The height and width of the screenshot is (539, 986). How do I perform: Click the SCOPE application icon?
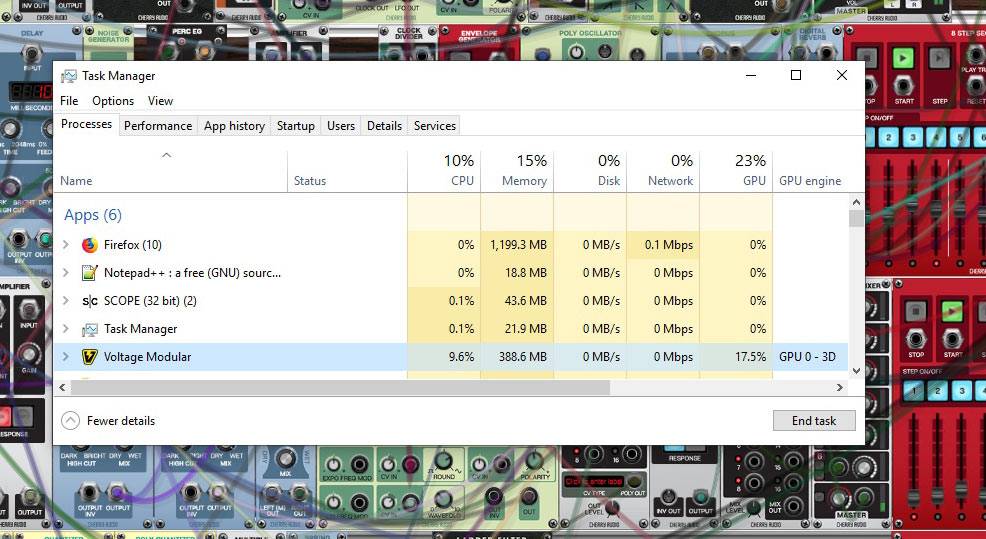pos(90,301)
